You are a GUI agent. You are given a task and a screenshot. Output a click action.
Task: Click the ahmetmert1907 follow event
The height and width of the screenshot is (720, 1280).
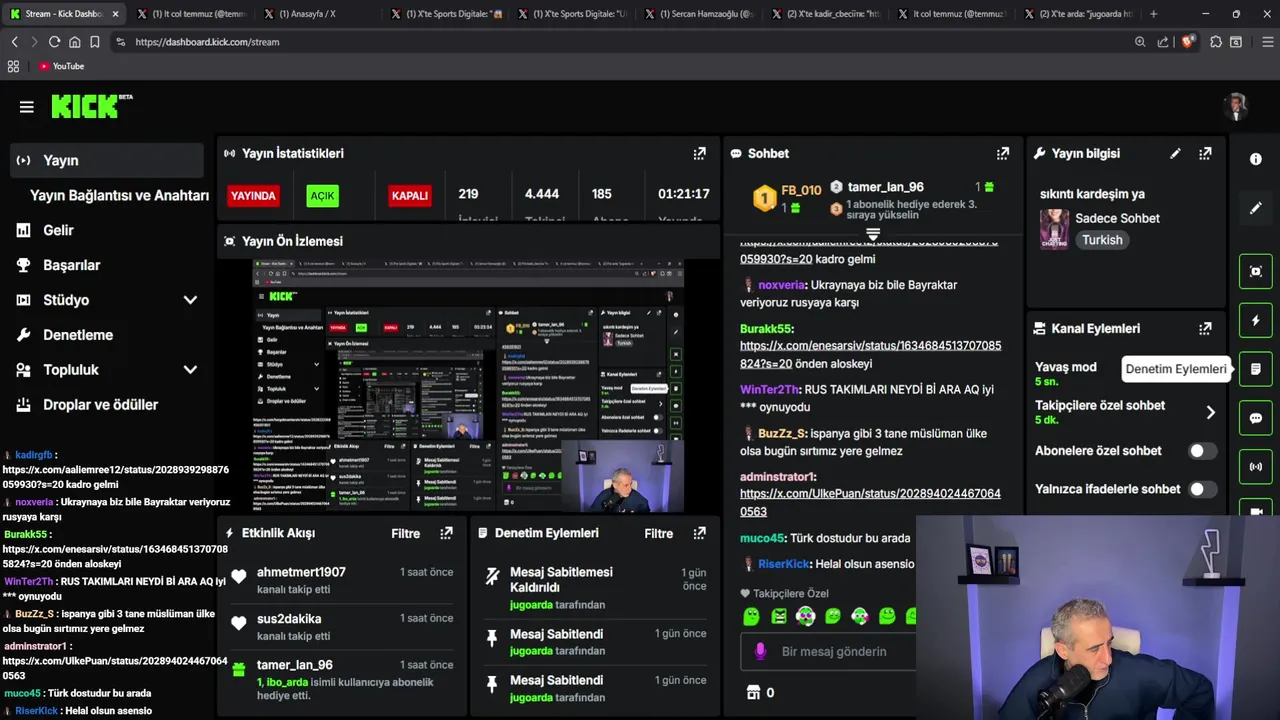tap(342, 580)
